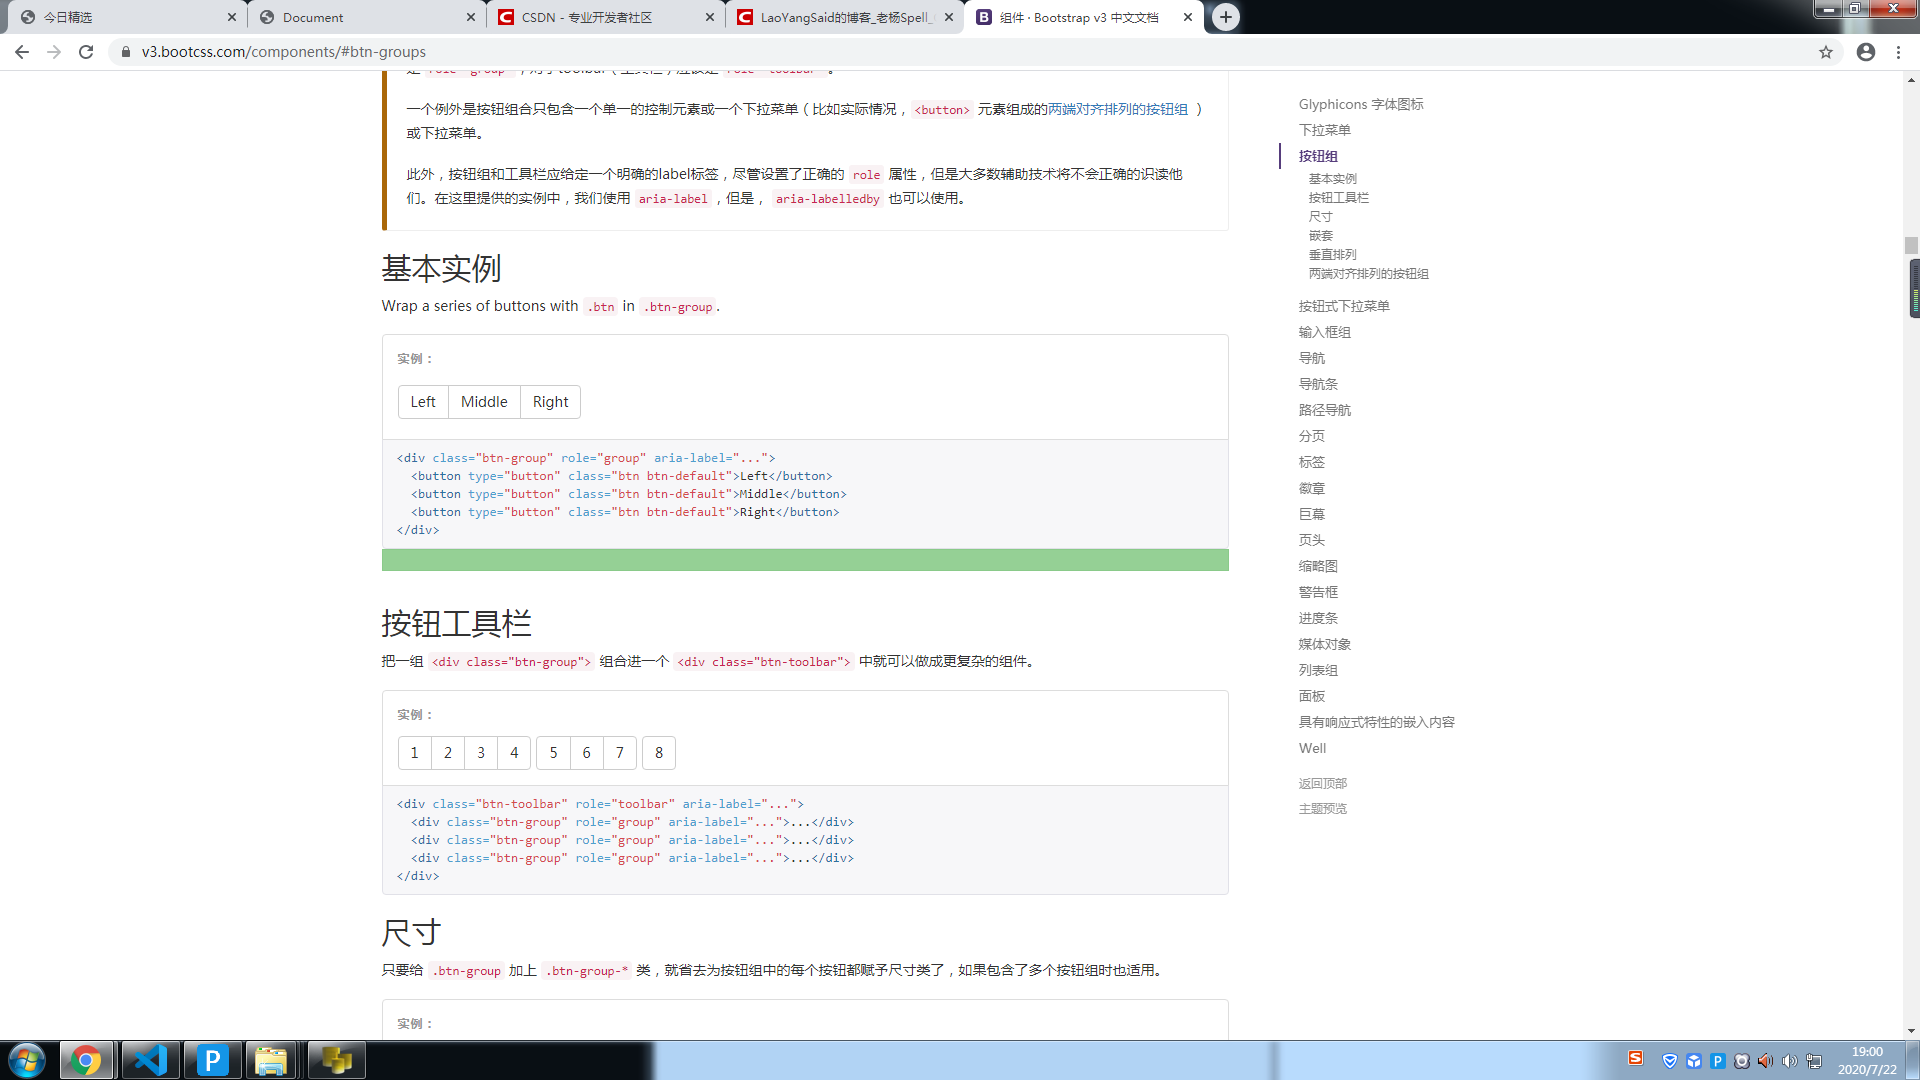Open the Chrome browser profile avatar
This screenshot has width=1920, height=1080.
click(x=1865, y=51)
